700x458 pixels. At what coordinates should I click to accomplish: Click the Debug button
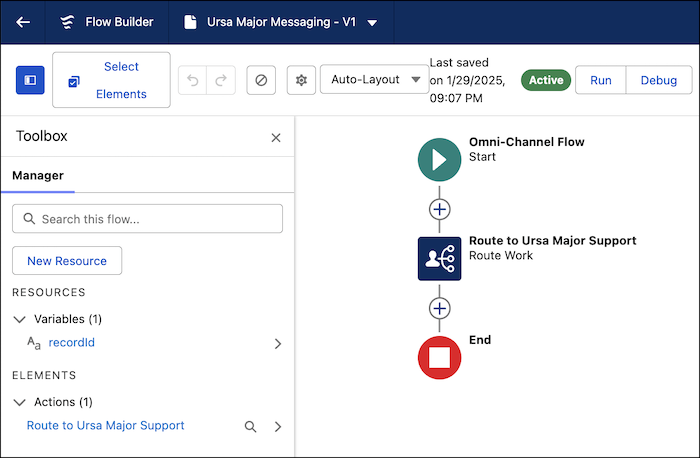click(658, 80)
